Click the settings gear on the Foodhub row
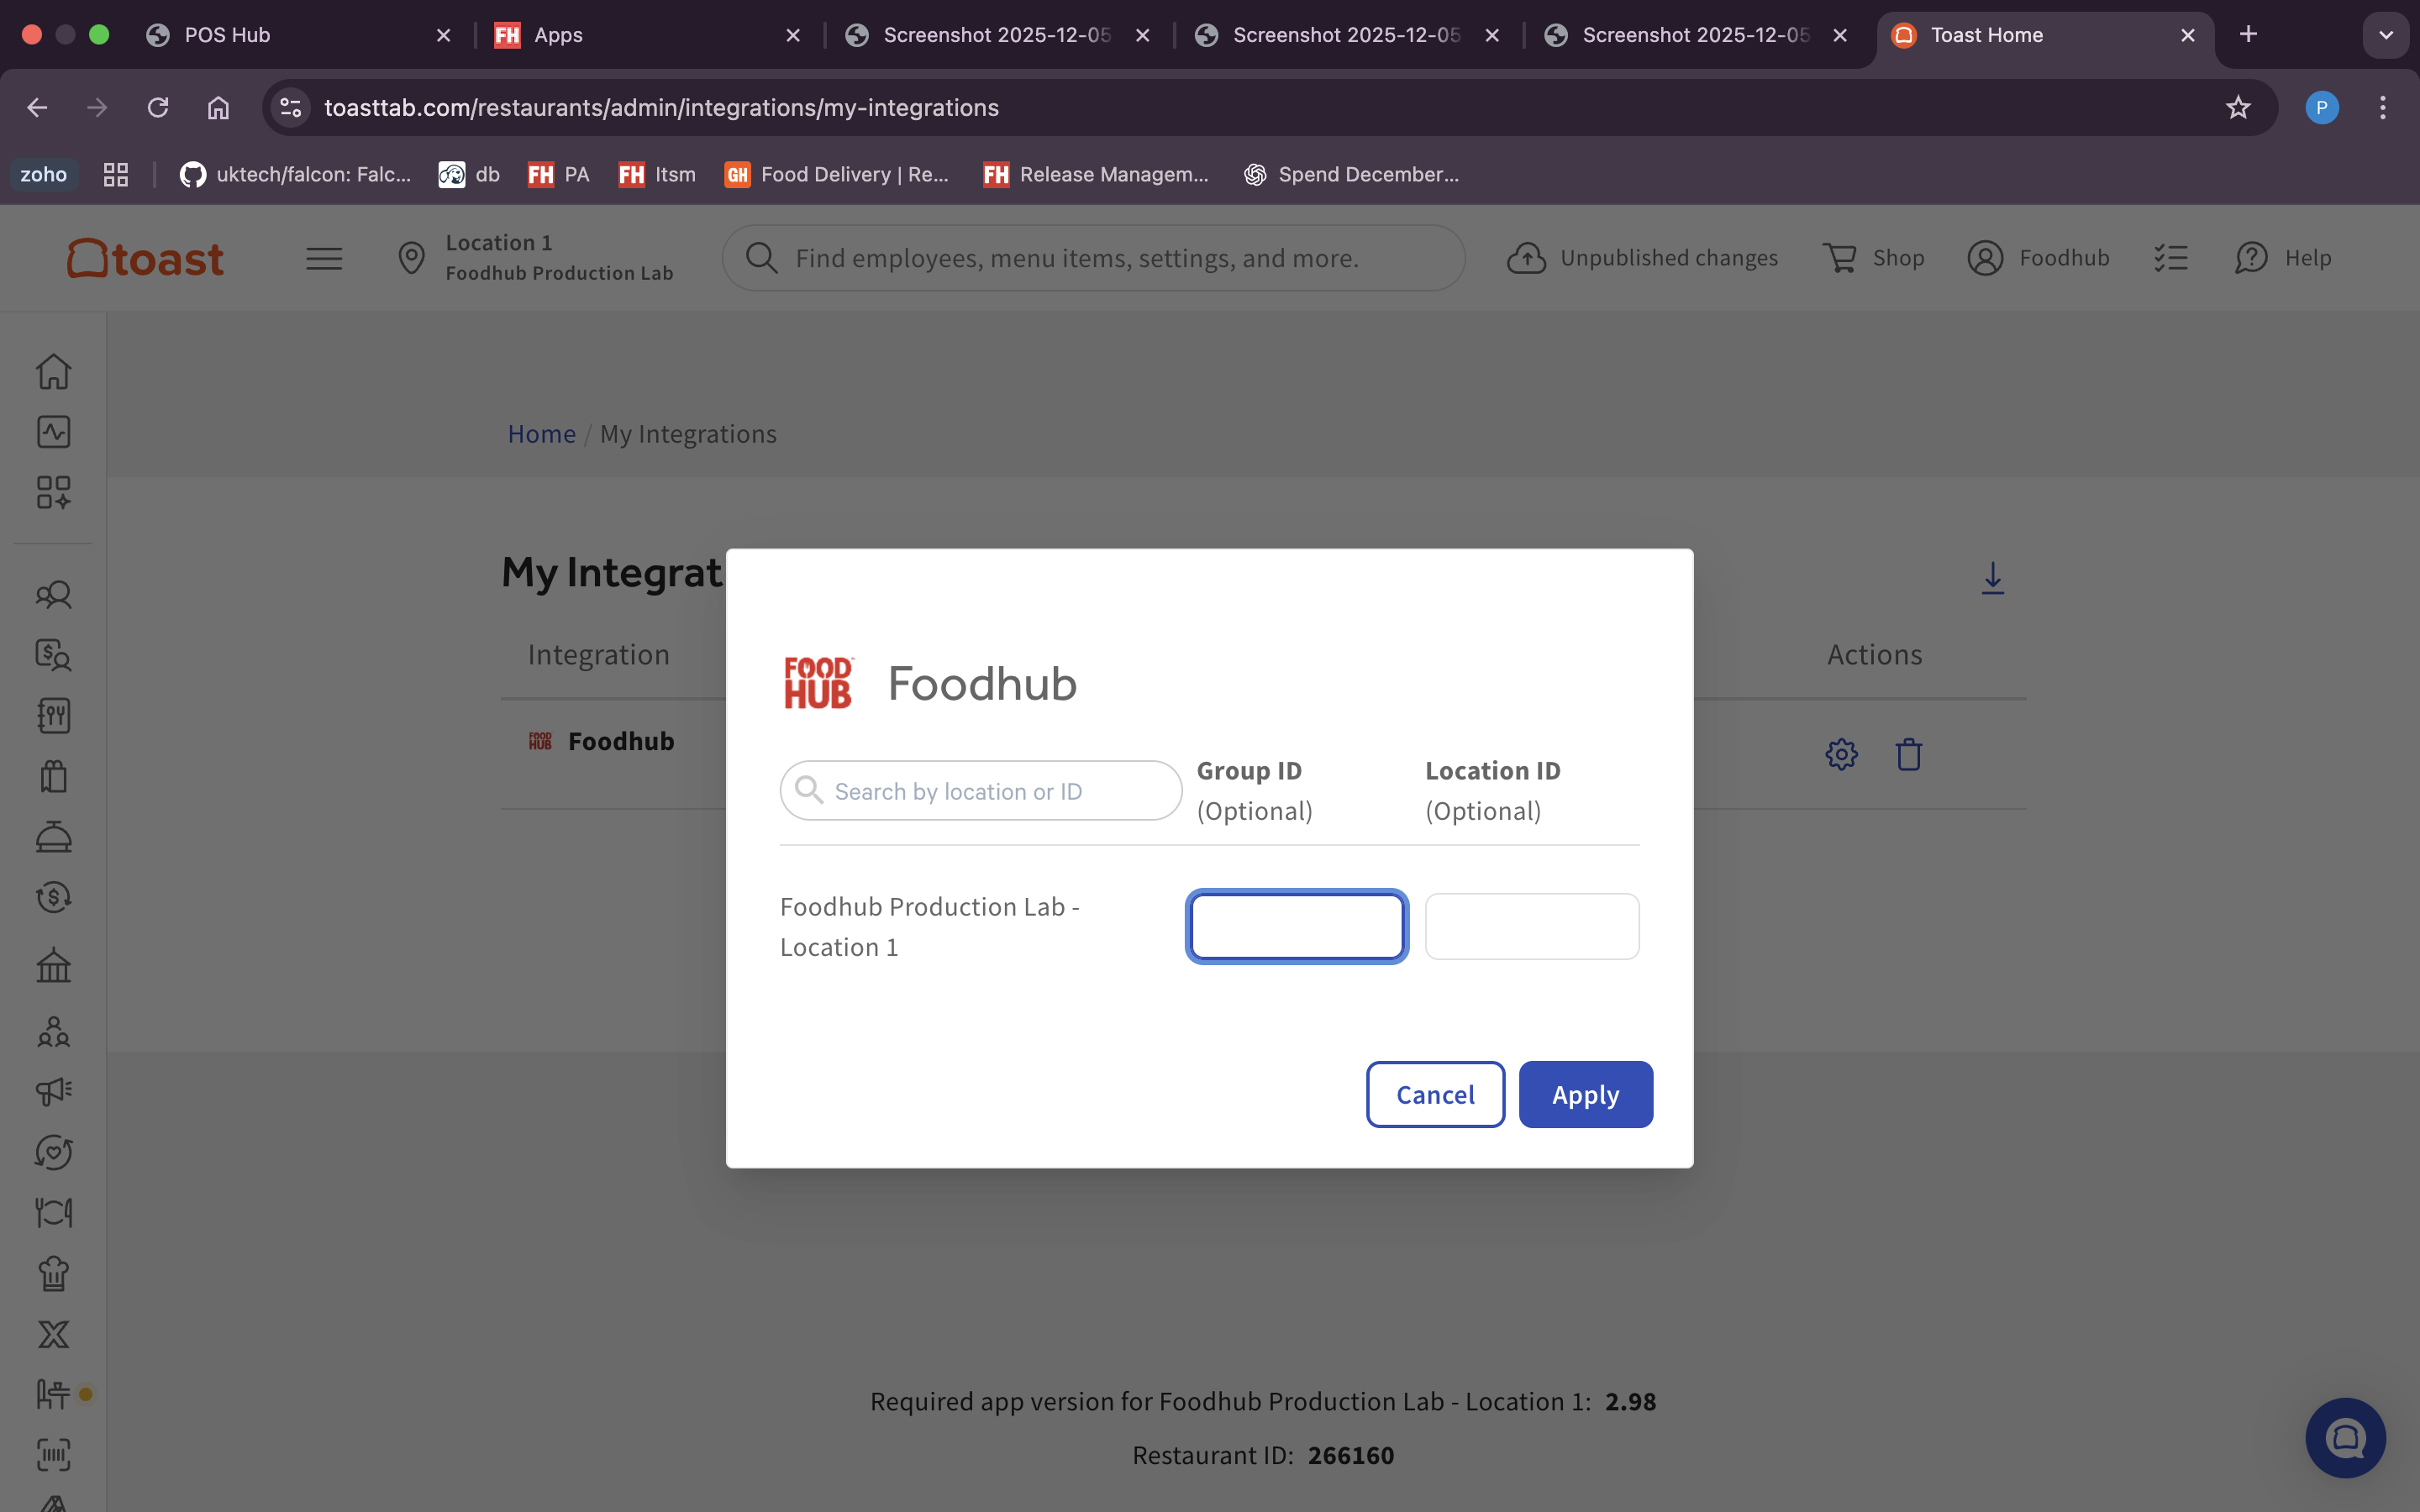The width and height of the screenshot is (2420, 1512). [1841, 754]
